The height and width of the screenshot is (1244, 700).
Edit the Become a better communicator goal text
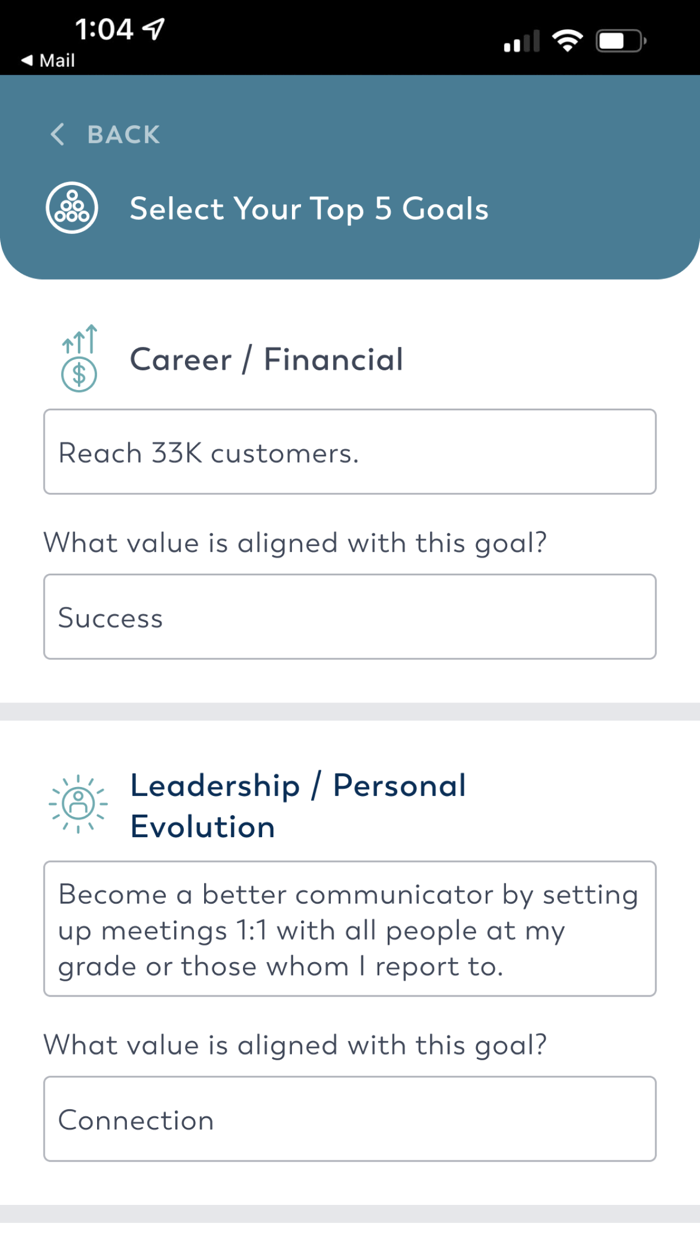pyautogui.click(x=349, y=929)
